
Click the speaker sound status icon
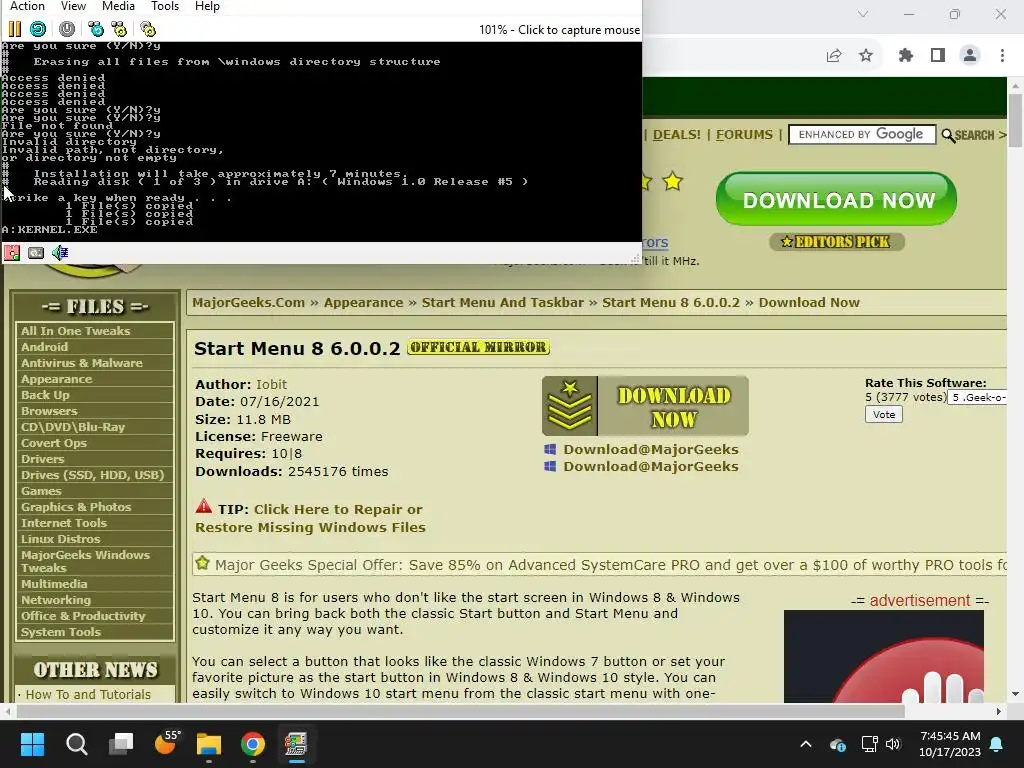[59, 253]
